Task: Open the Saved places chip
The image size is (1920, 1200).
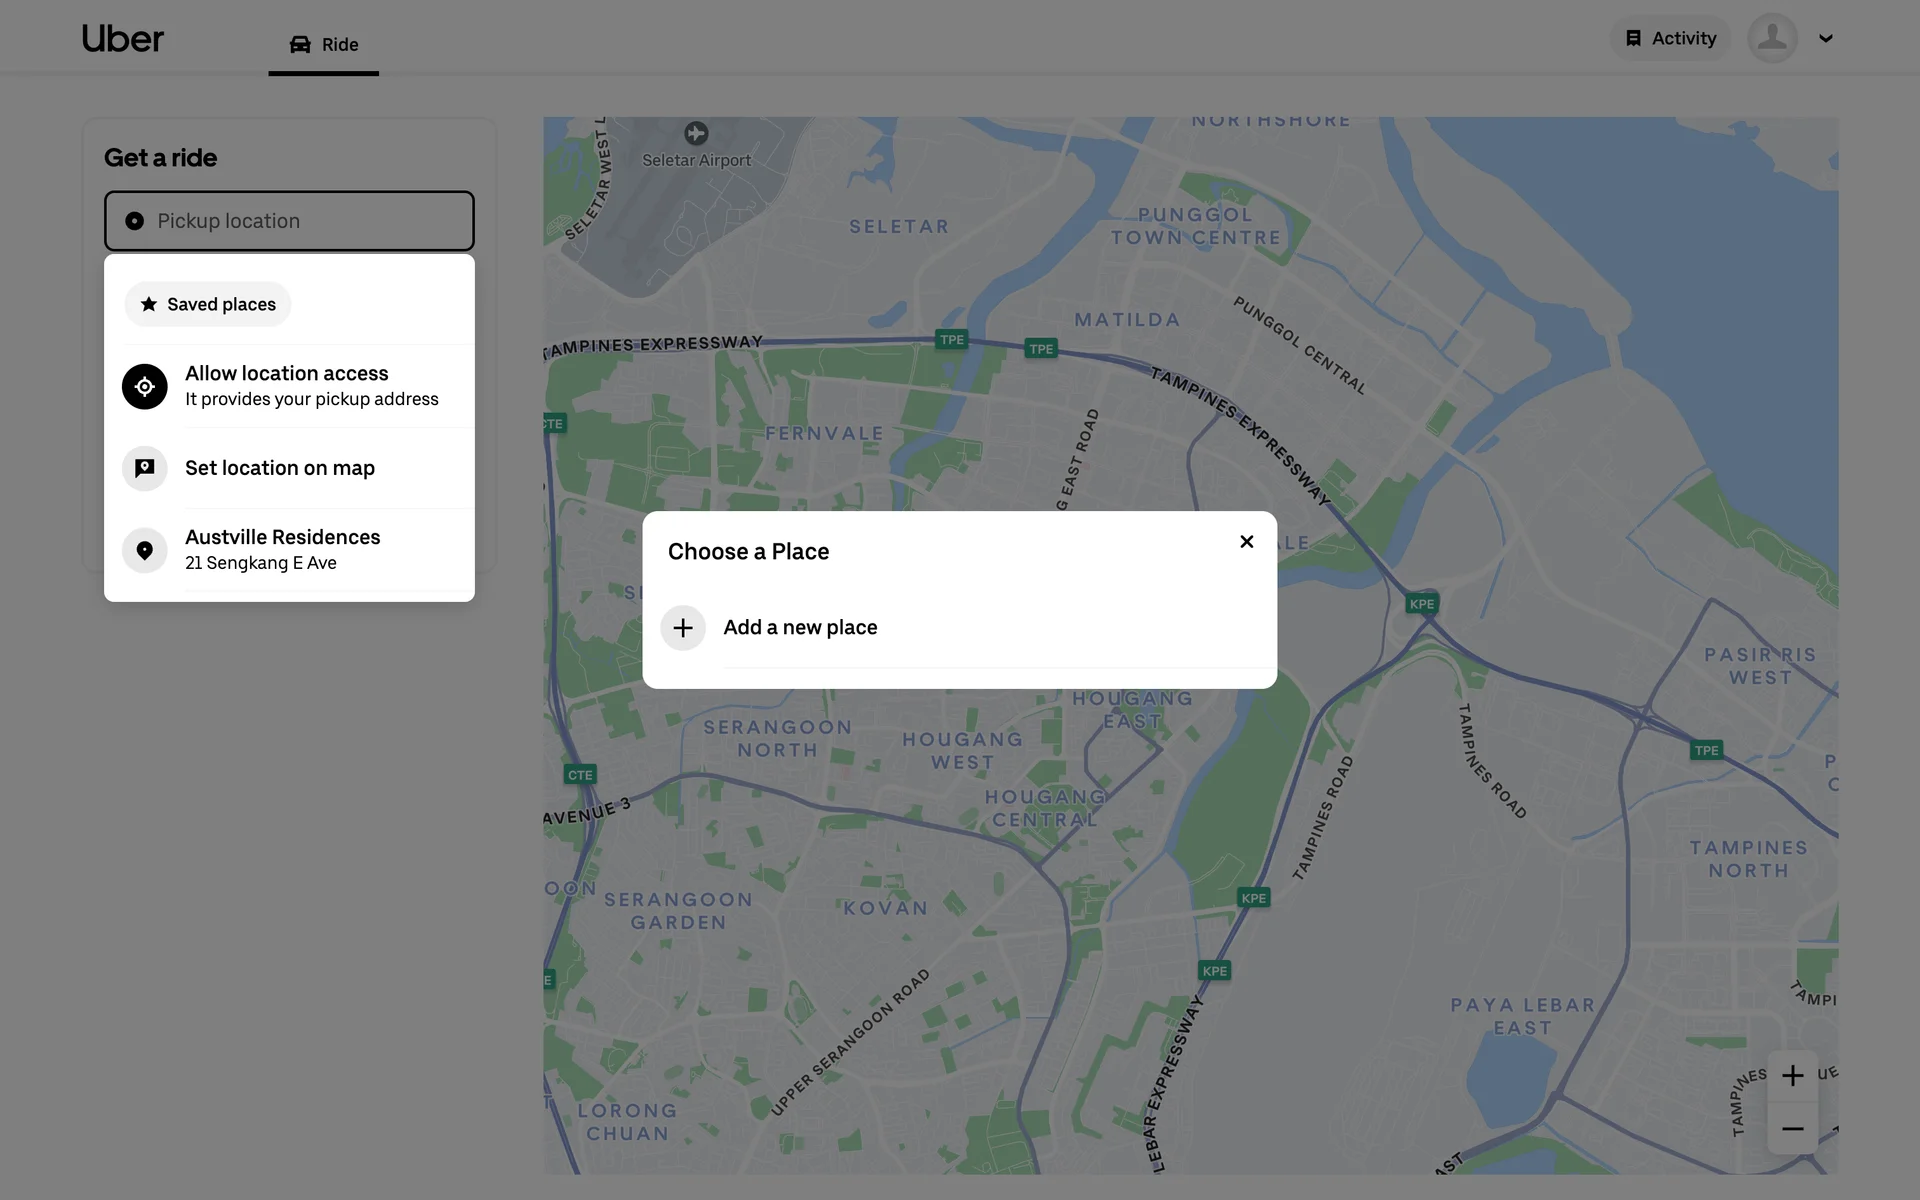Action: (208, 304)
